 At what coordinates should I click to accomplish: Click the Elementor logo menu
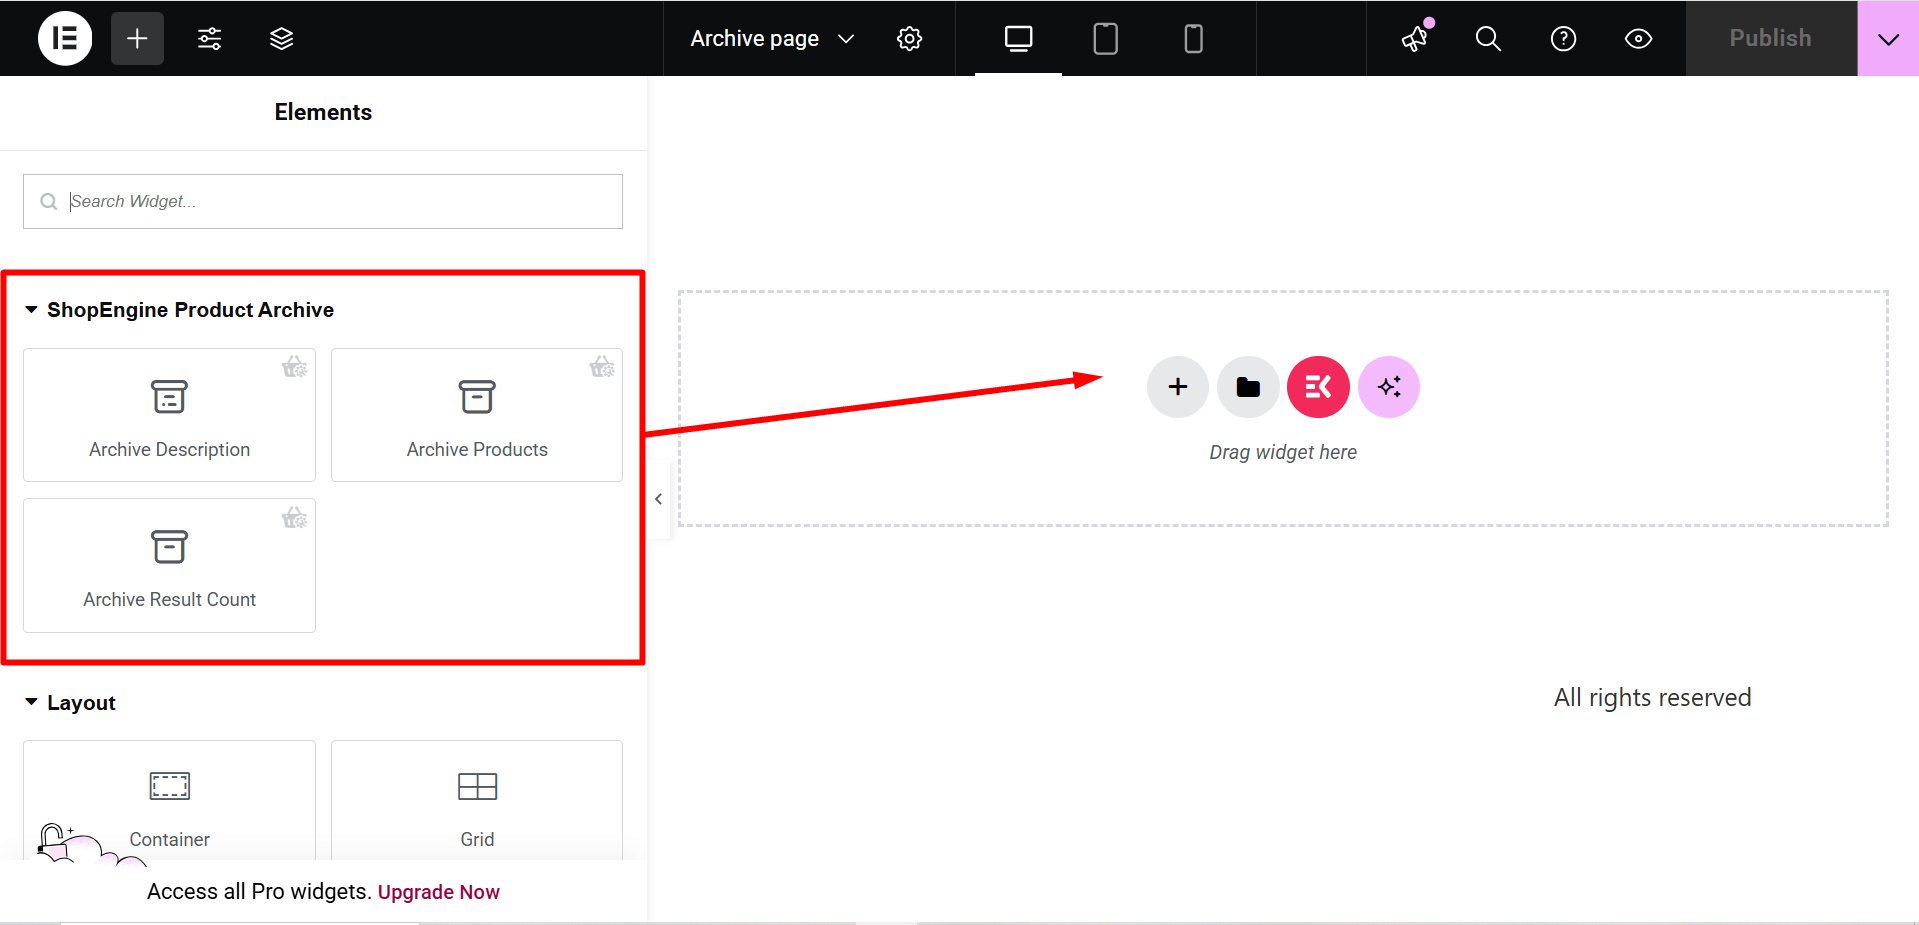point(65,38)
